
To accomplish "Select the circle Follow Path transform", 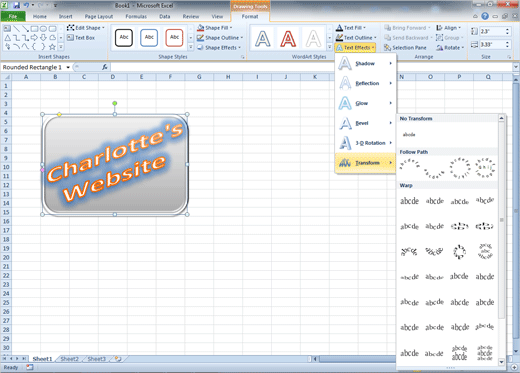I will click(459, 168).
